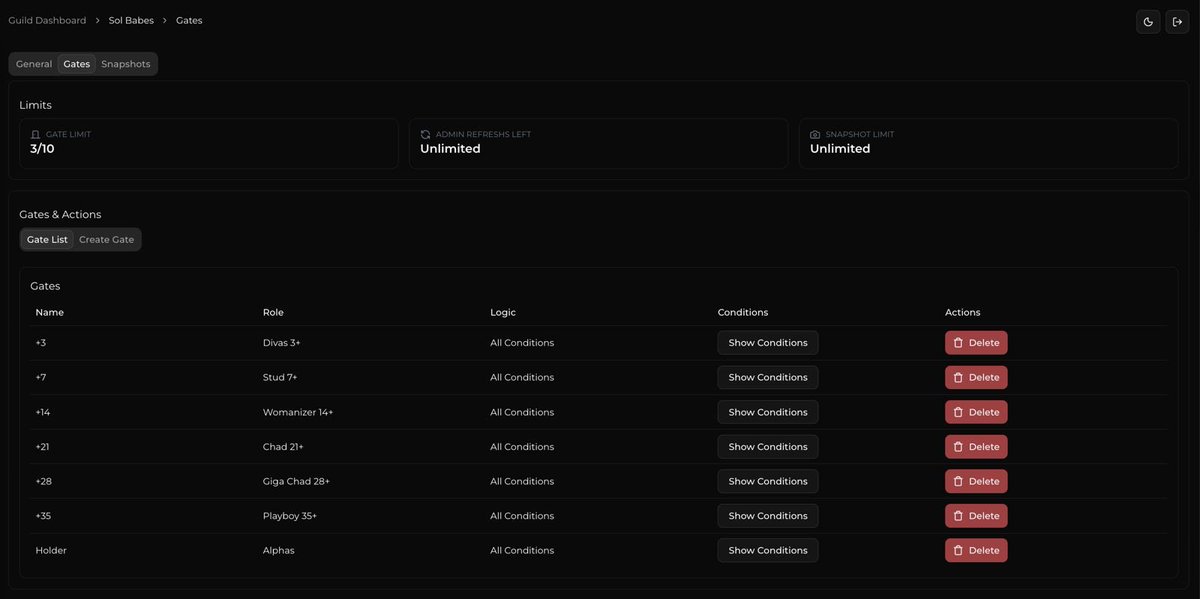Screen dimensions: 1200x599
Task: Click the Gates breadcrumb item
Action: click(x=189, y=20)
